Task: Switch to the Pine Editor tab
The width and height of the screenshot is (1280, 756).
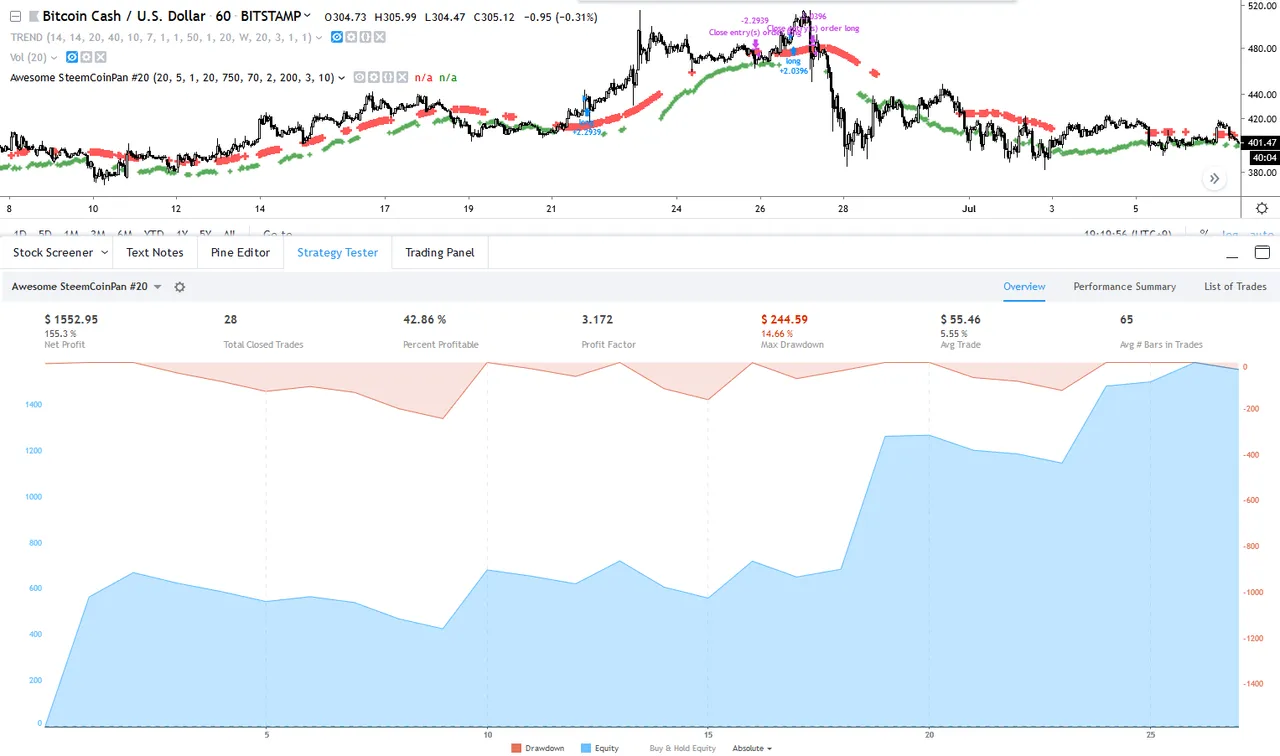Action: [x=240, y=252]
